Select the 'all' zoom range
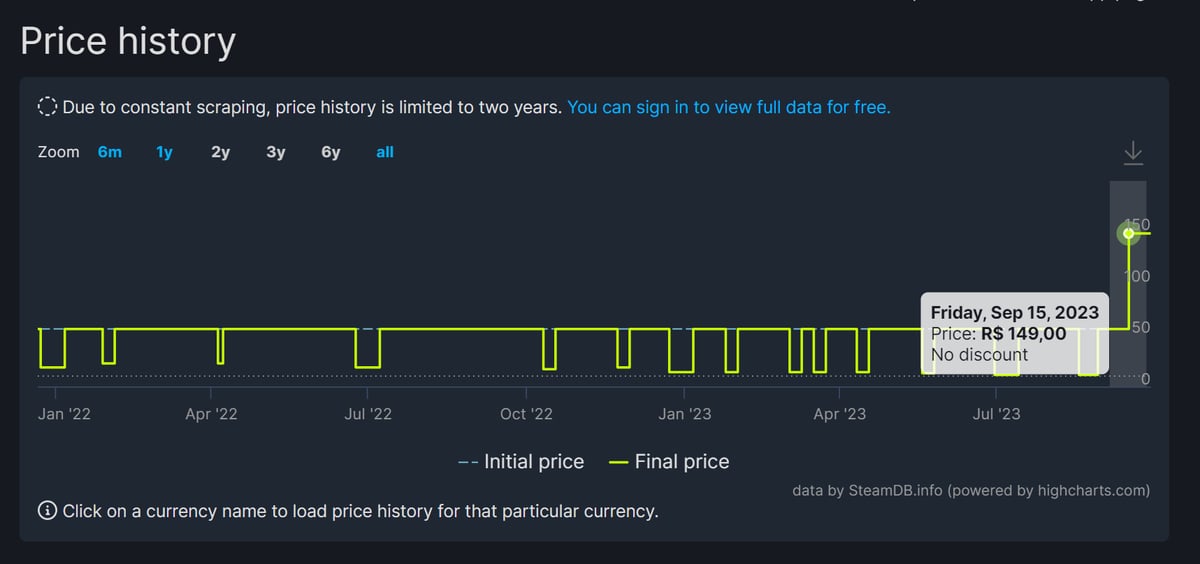Image resolution: width=1200 pixels, height=564 pixels. (385, 152)
